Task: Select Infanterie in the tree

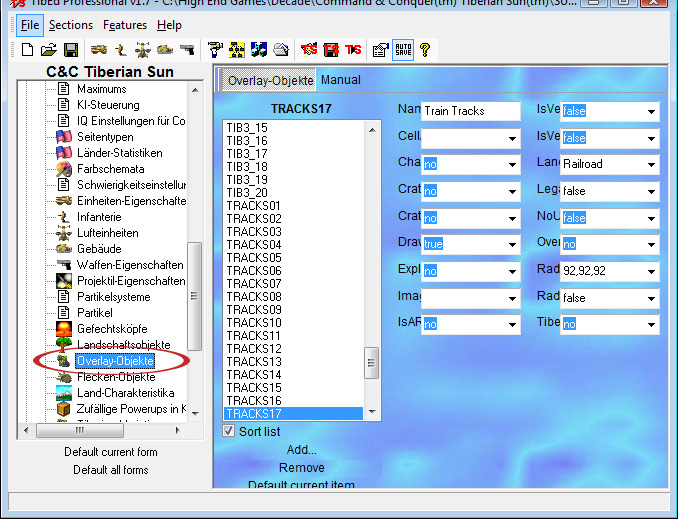Action: [99, 217]
